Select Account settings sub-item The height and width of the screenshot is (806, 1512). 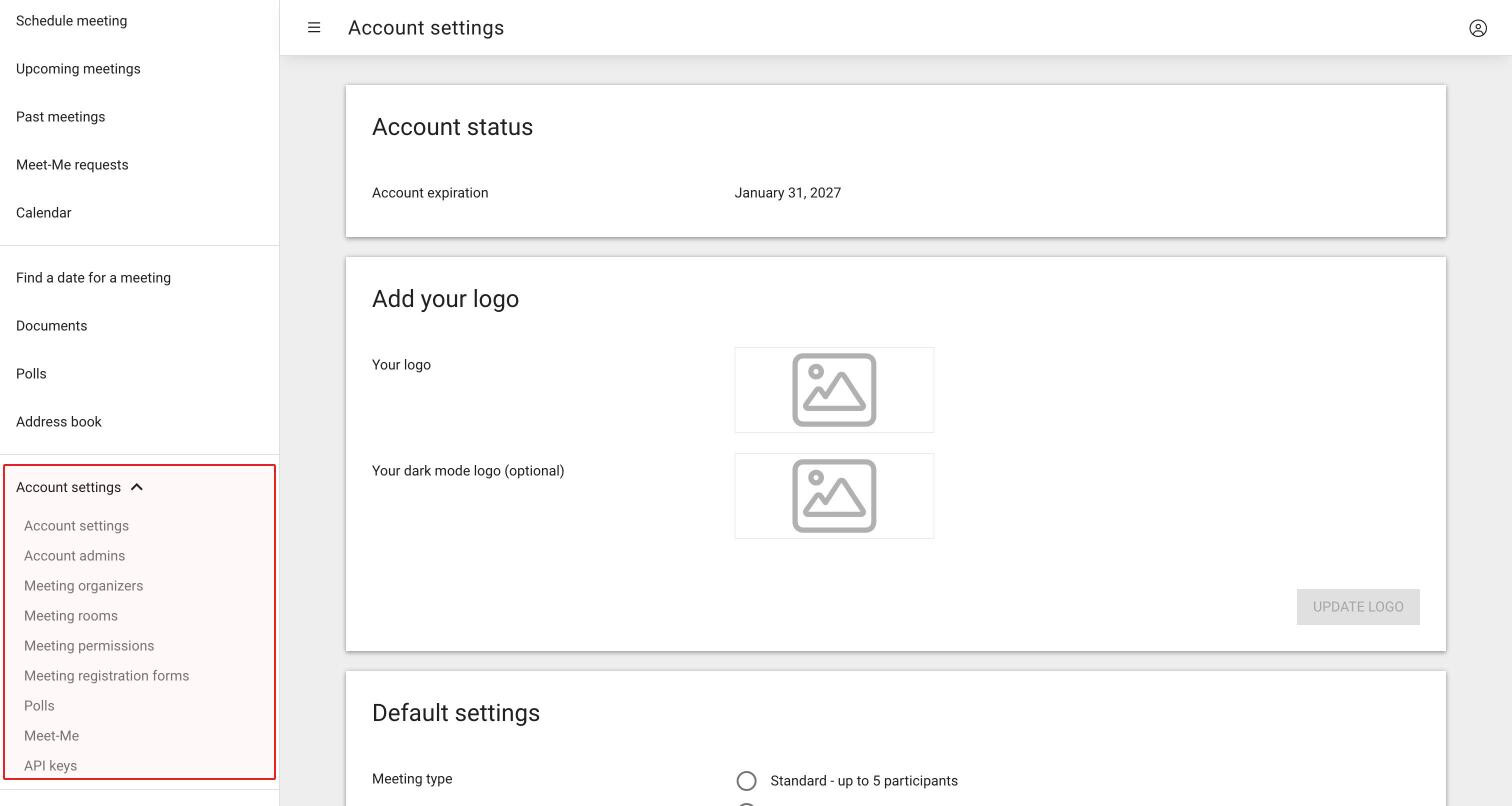tap(76, 526)
